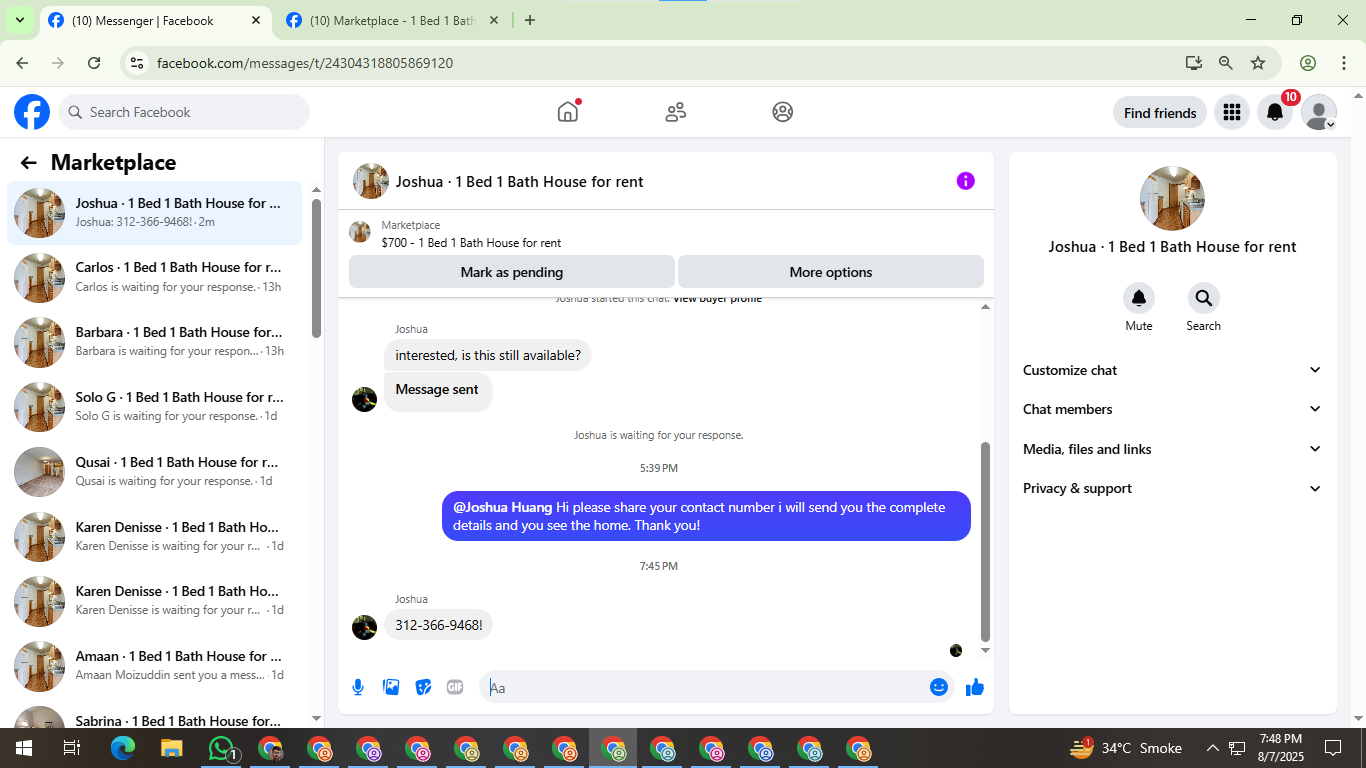View site information icon left of URL
1366x768 pixels.
138,63
